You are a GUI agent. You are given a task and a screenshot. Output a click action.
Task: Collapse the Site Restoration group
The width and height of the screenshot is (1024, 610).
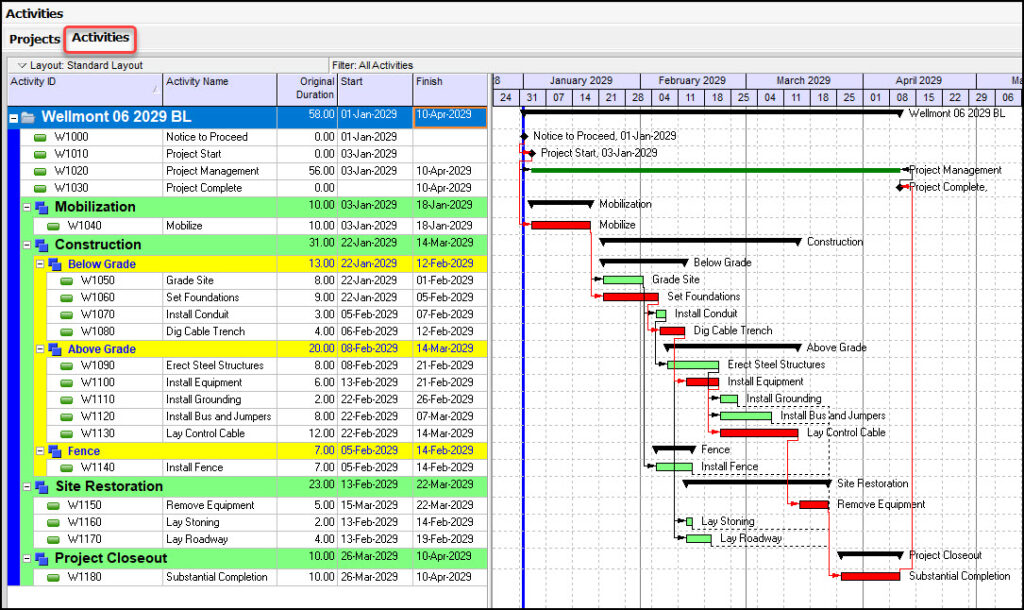pos(27,487)
